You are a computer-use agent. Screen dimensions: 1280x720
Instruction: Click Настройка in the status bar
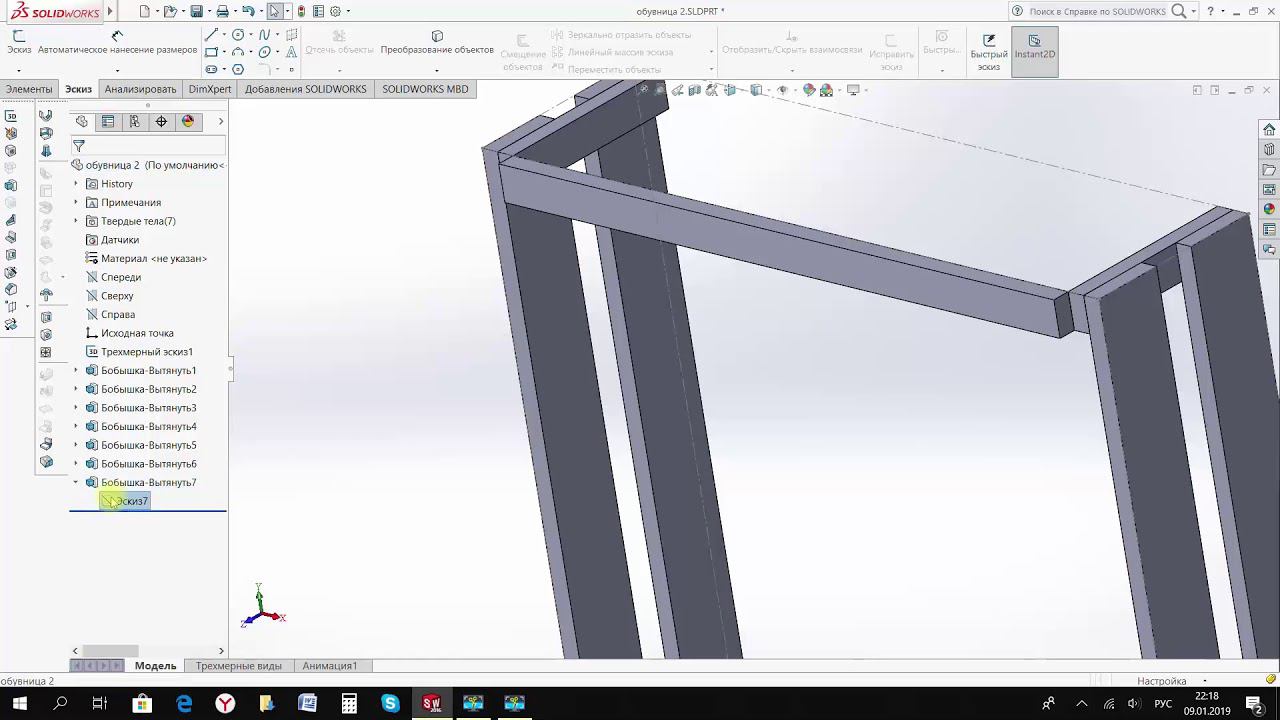point(1162,681)
